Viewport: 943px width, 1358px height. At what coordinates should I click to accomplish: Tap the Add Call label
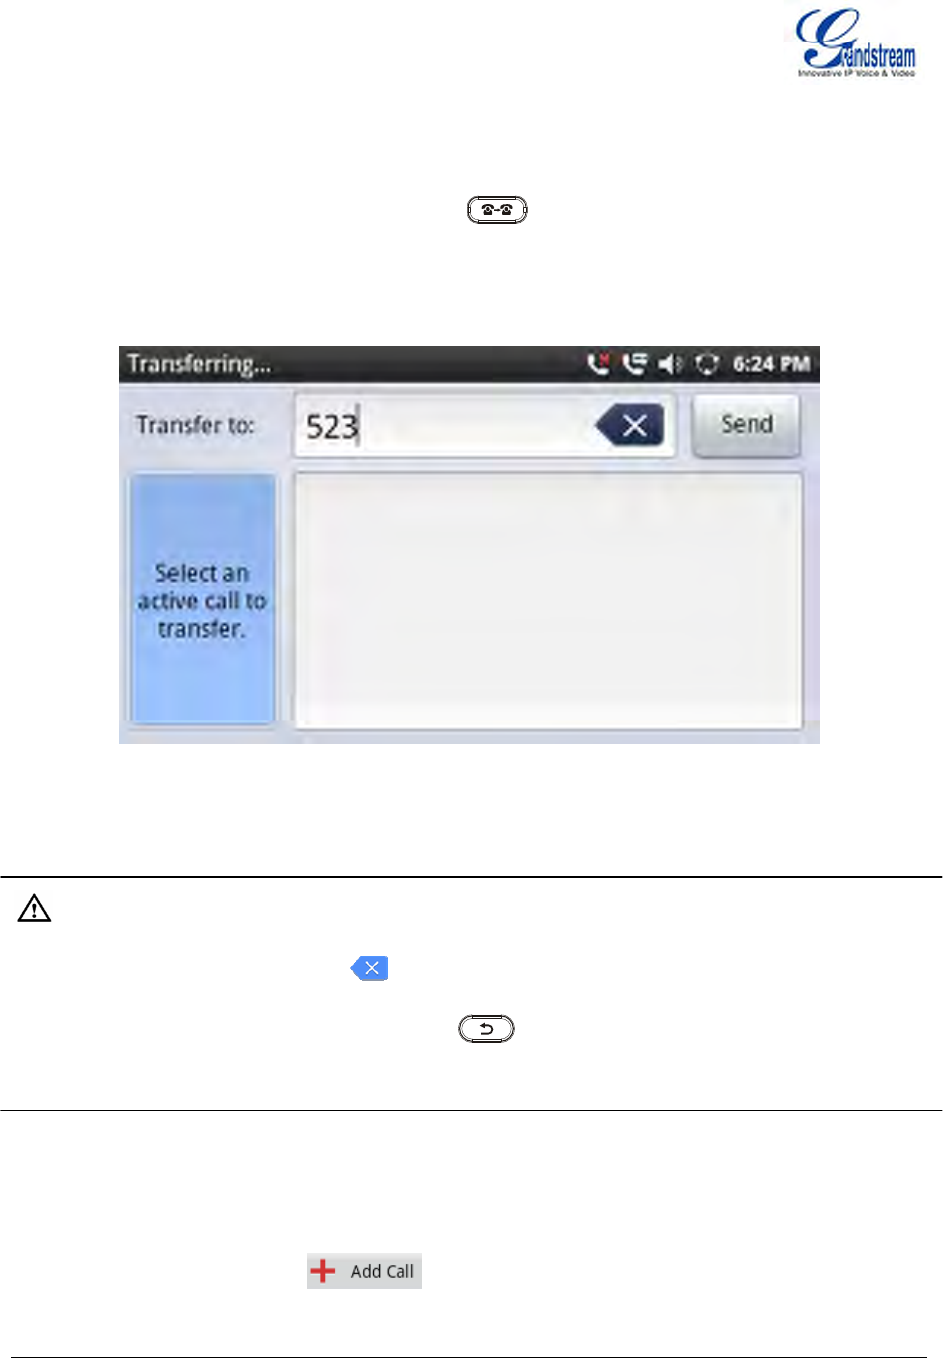coord(382,1272)
